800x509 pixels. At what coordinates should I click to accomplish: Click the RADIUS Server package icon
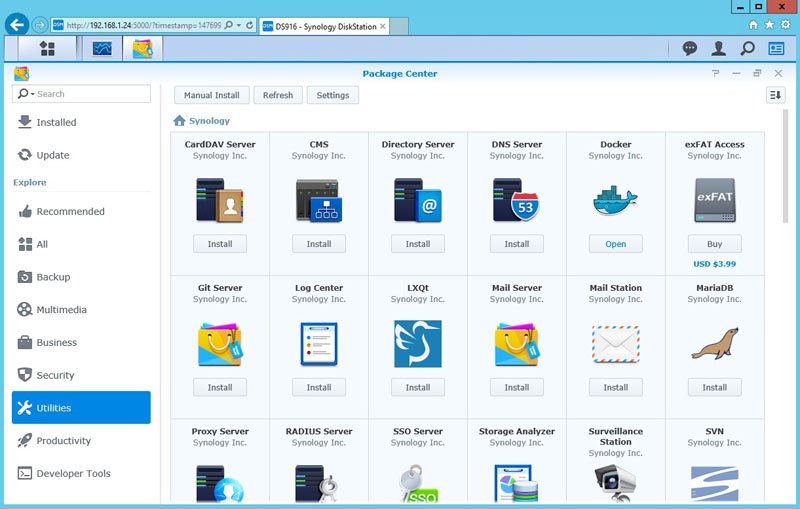[x=319, y=483]
